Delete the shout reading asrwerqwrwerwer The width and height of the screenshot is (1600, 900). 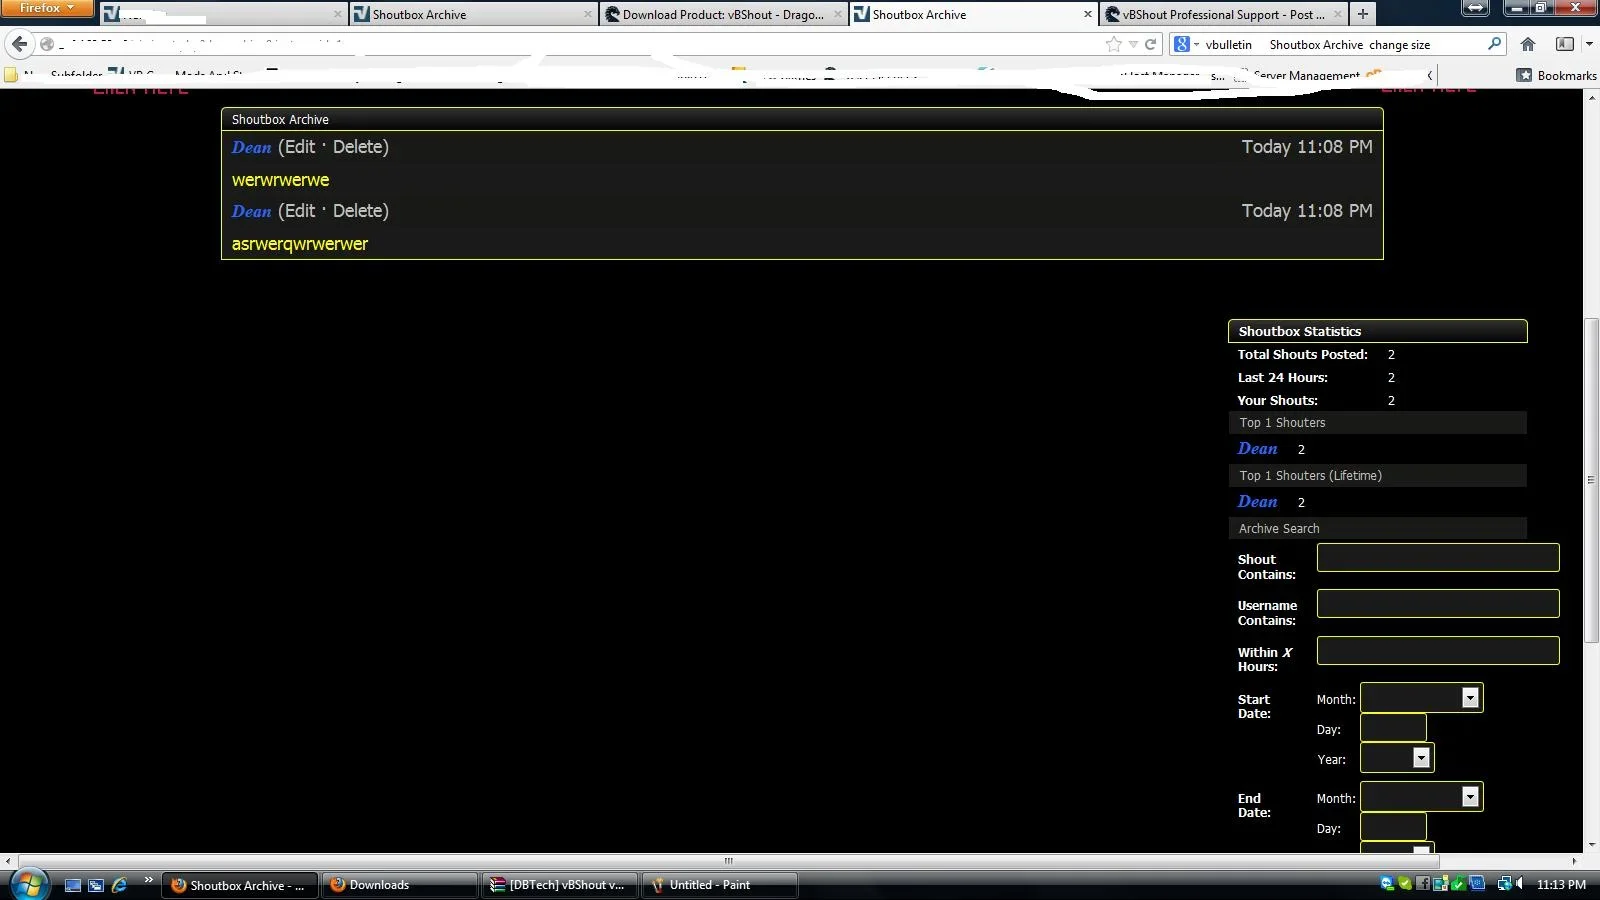point(357,211)
